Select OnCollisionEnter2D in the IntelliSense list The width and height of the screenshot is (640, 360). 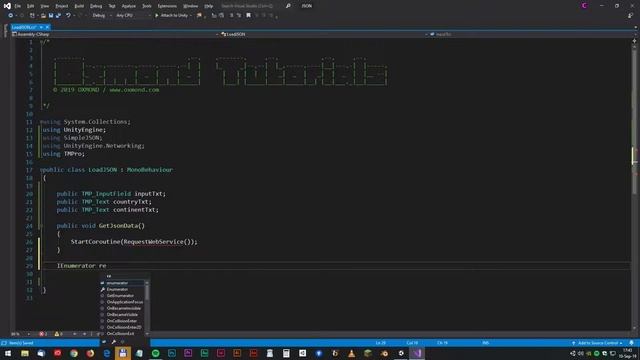pos(122,327)
